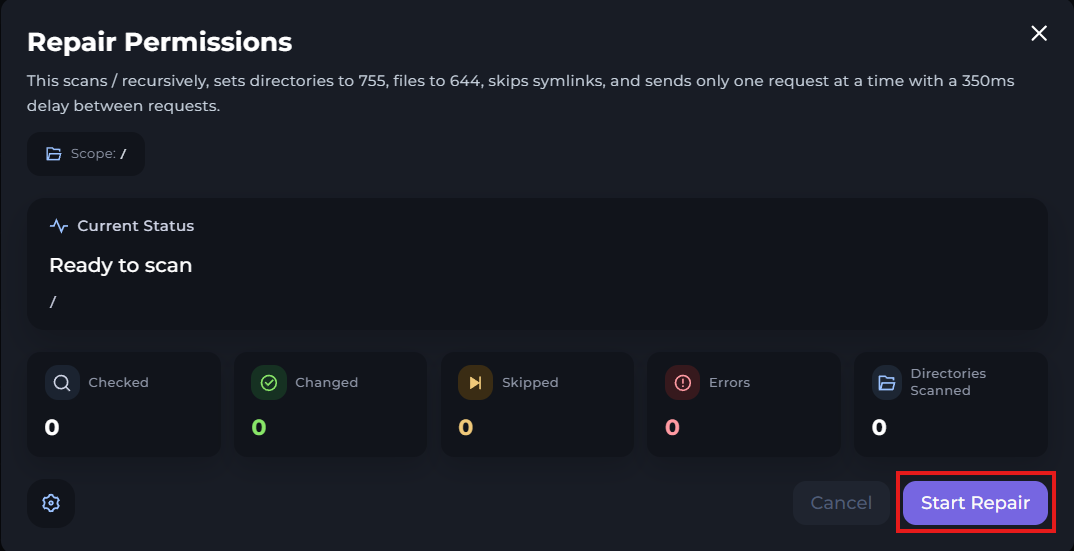
Task: Click the green Changed count value
Action: point(258,428)
